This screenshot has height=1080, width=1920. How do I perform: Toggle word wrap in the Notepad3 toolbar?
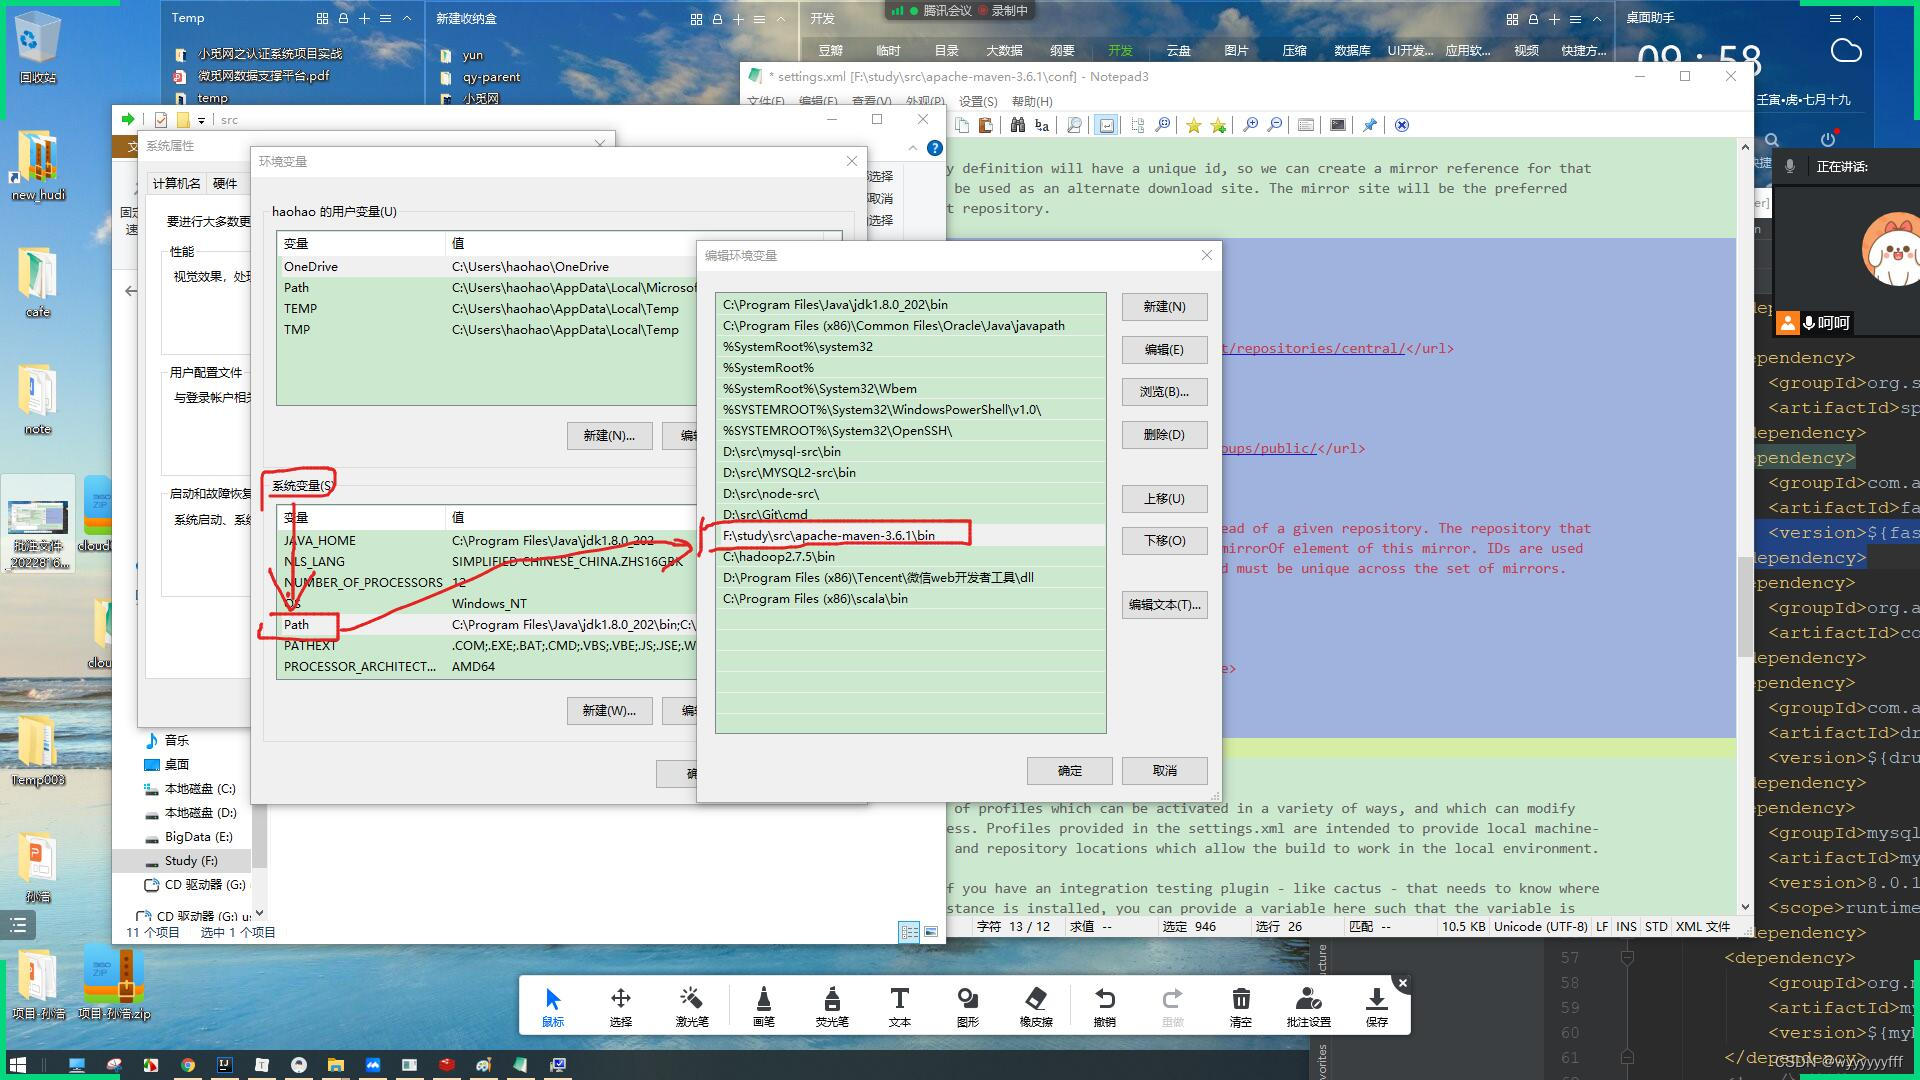click(x=1106, y=125)
